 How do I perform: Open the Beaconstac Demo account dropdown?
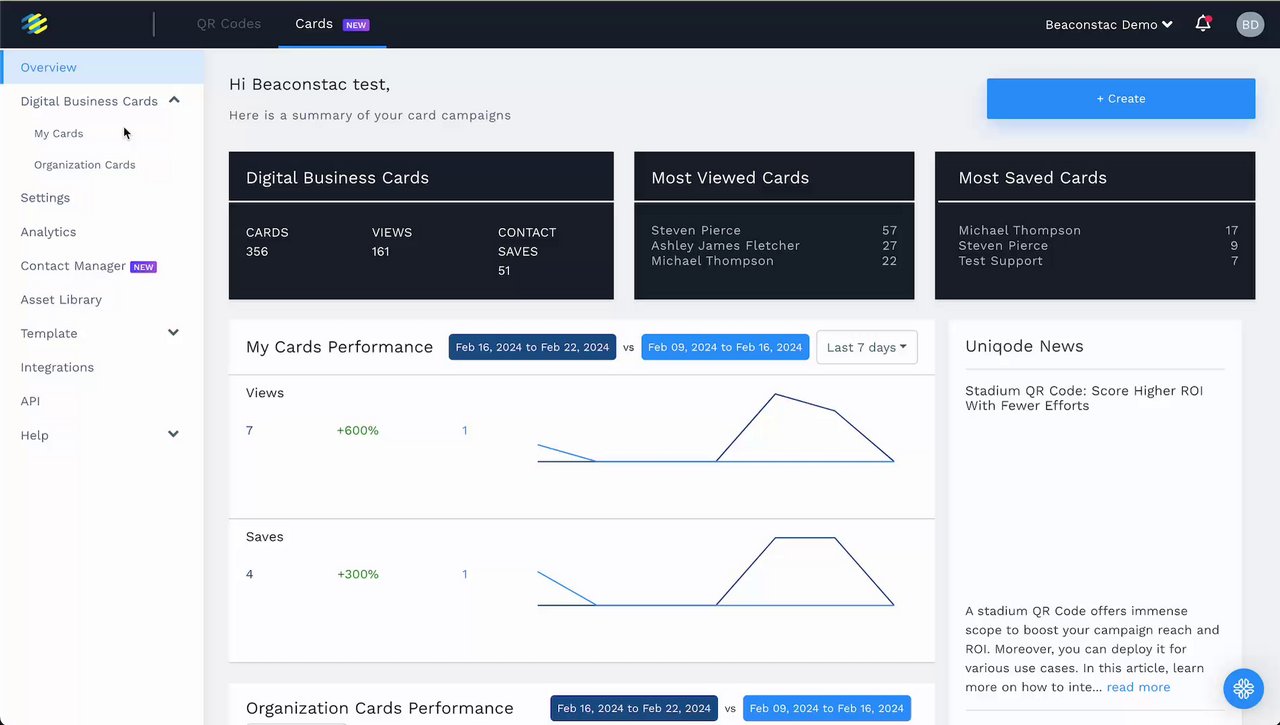(1108, 24)
